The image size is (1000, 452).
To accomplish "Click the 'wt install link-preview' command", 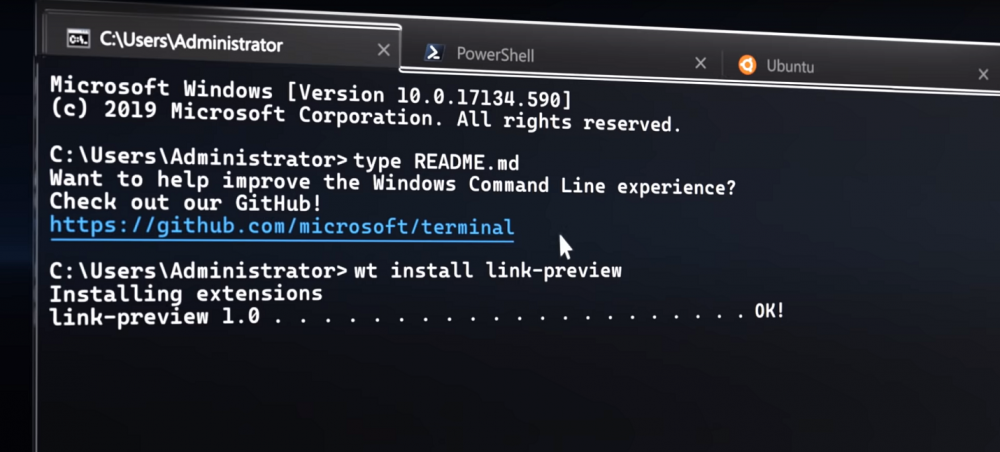I will pos(487,270).
